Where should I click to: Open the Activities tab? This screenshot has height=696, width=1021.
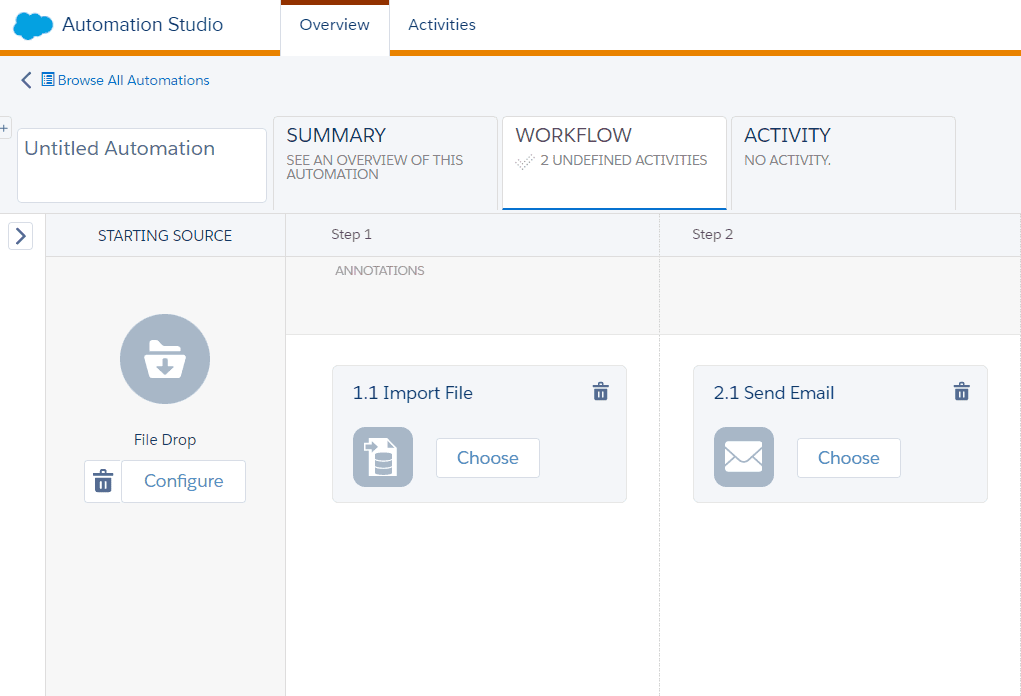[x=442, y=25]
